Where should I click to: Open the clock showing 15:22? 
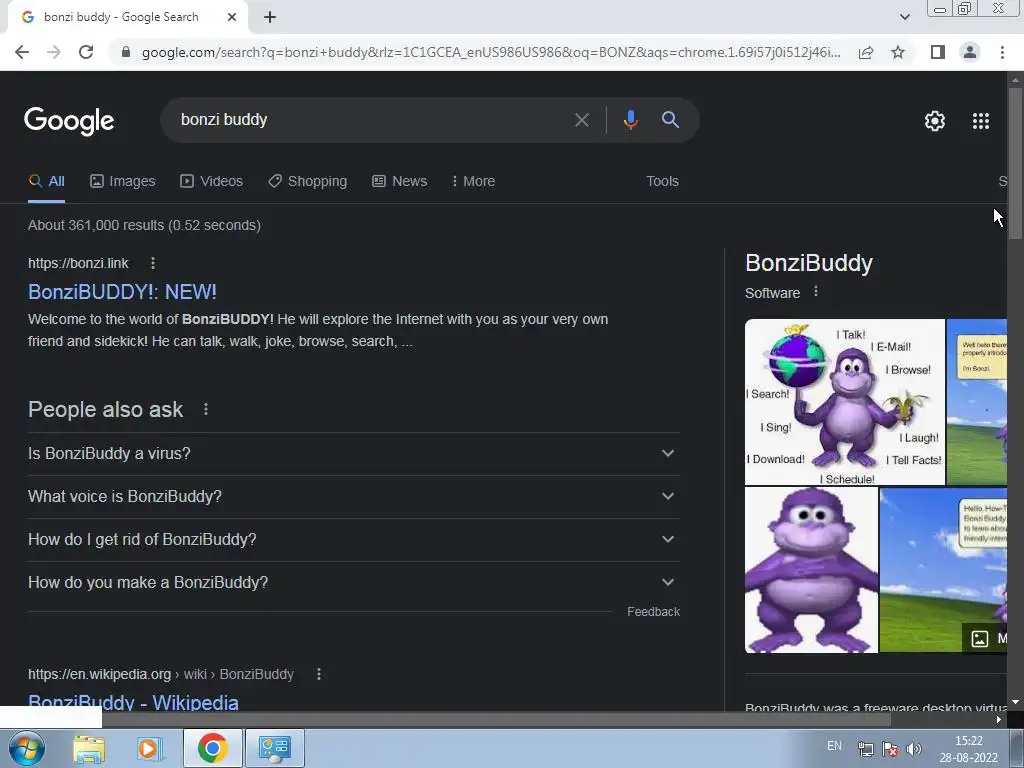click(969, 749)
